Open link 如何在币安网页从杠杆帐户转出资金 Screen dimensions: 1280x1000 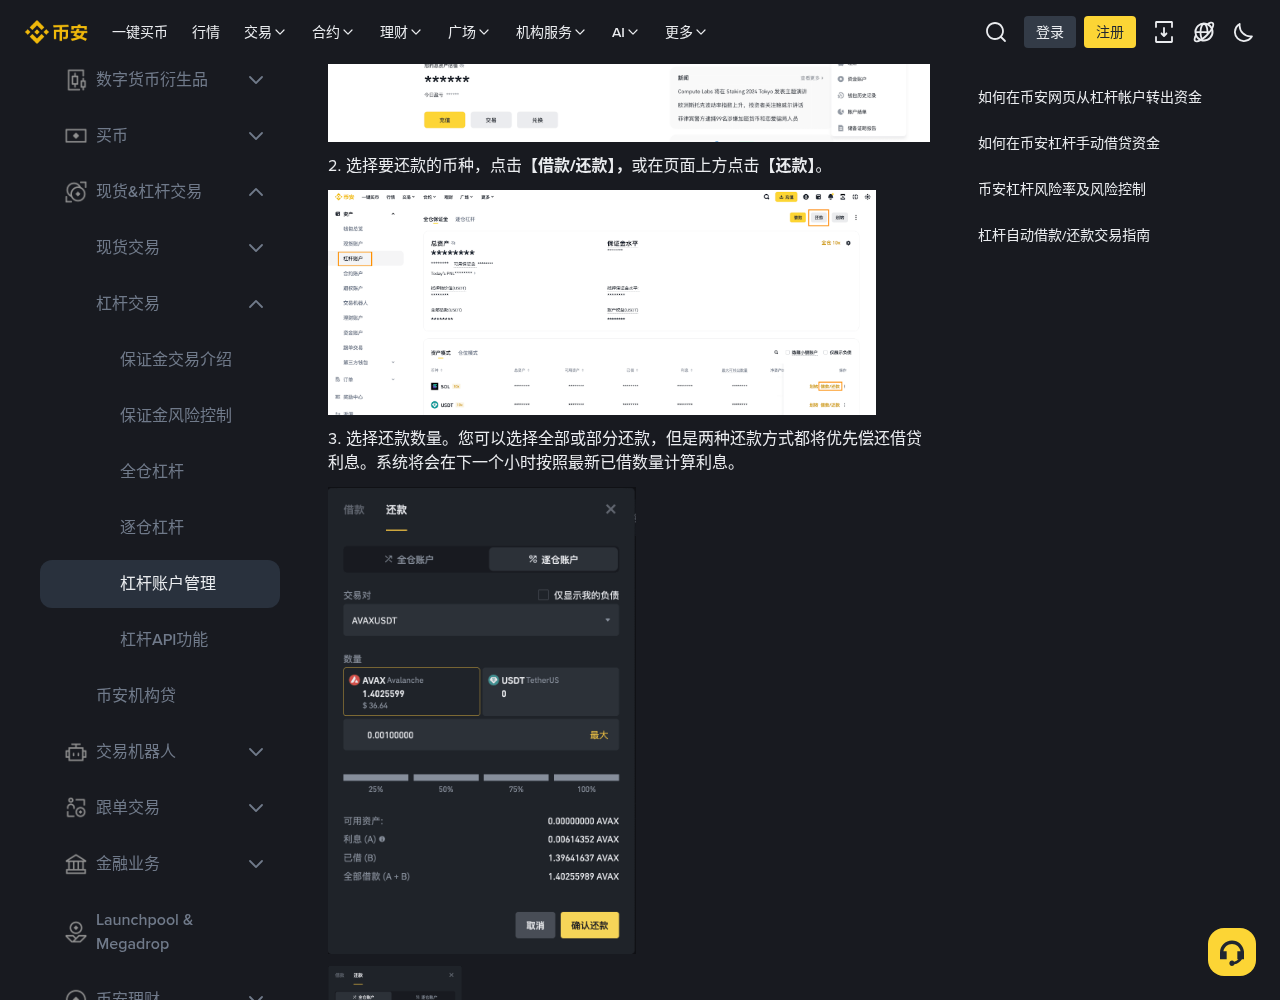point(1090,97)
